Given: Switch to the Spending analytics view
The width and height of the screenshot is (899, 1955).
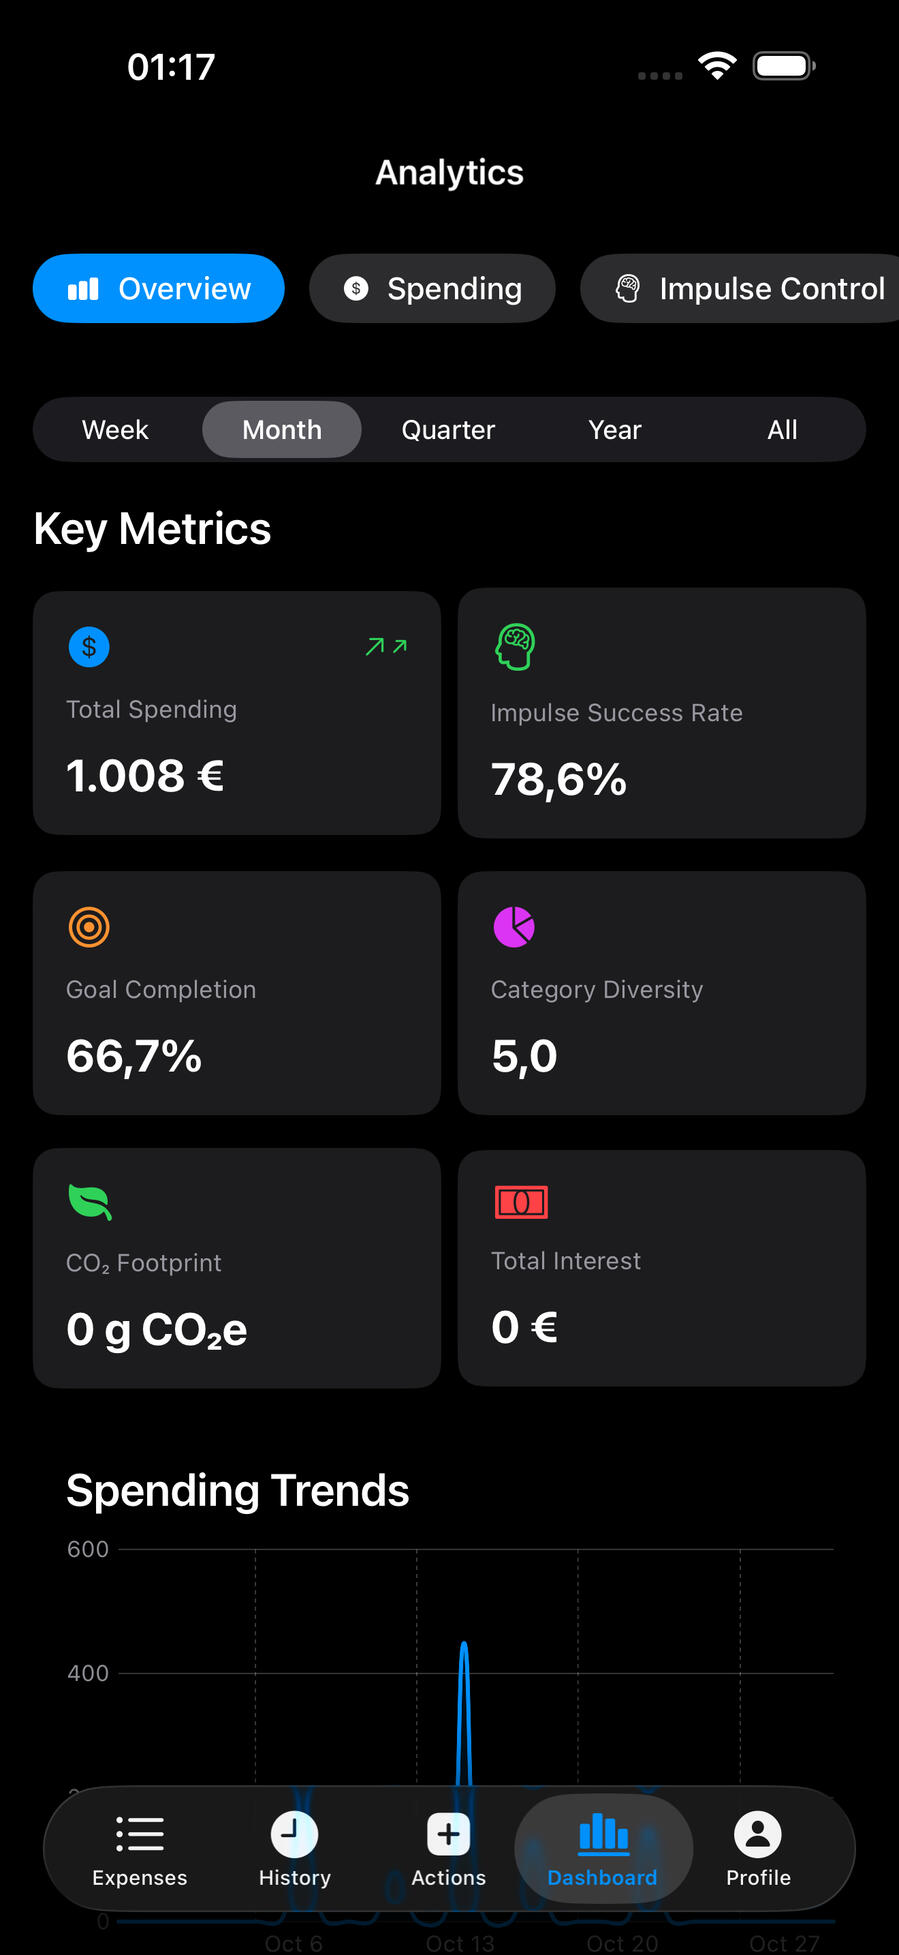Looking at the screenshot, I should (x=432, y=289).
